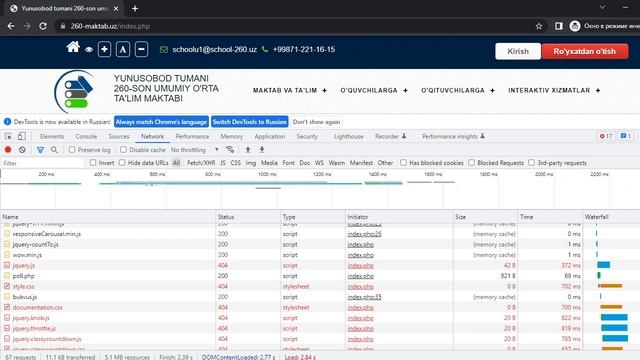Select the inspect element picker icon
This screenshot has height=360, width=640.
point(8,136)
